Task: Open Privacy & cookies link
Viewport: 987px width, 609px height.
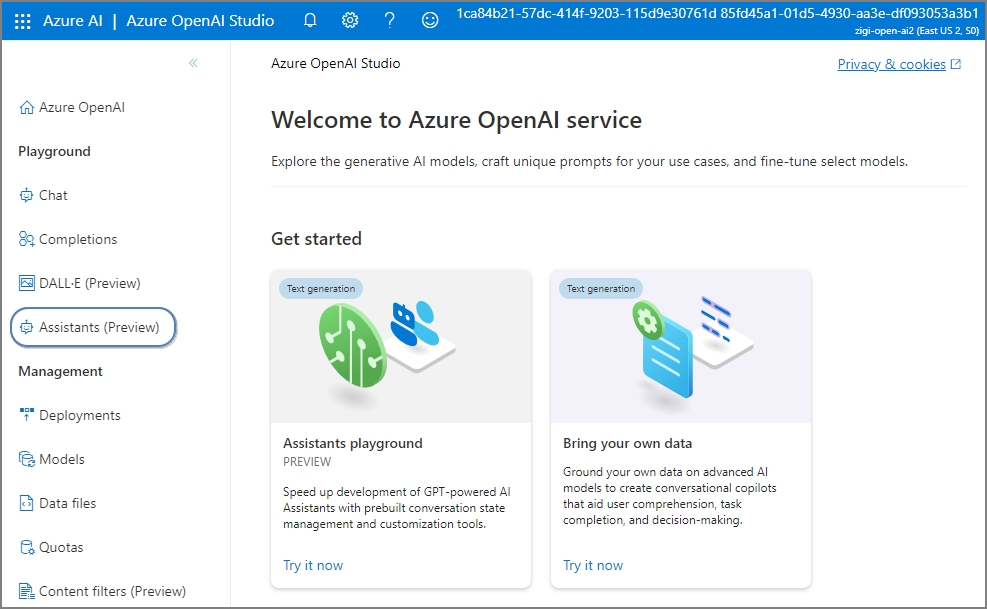Action: coord(891,64)
